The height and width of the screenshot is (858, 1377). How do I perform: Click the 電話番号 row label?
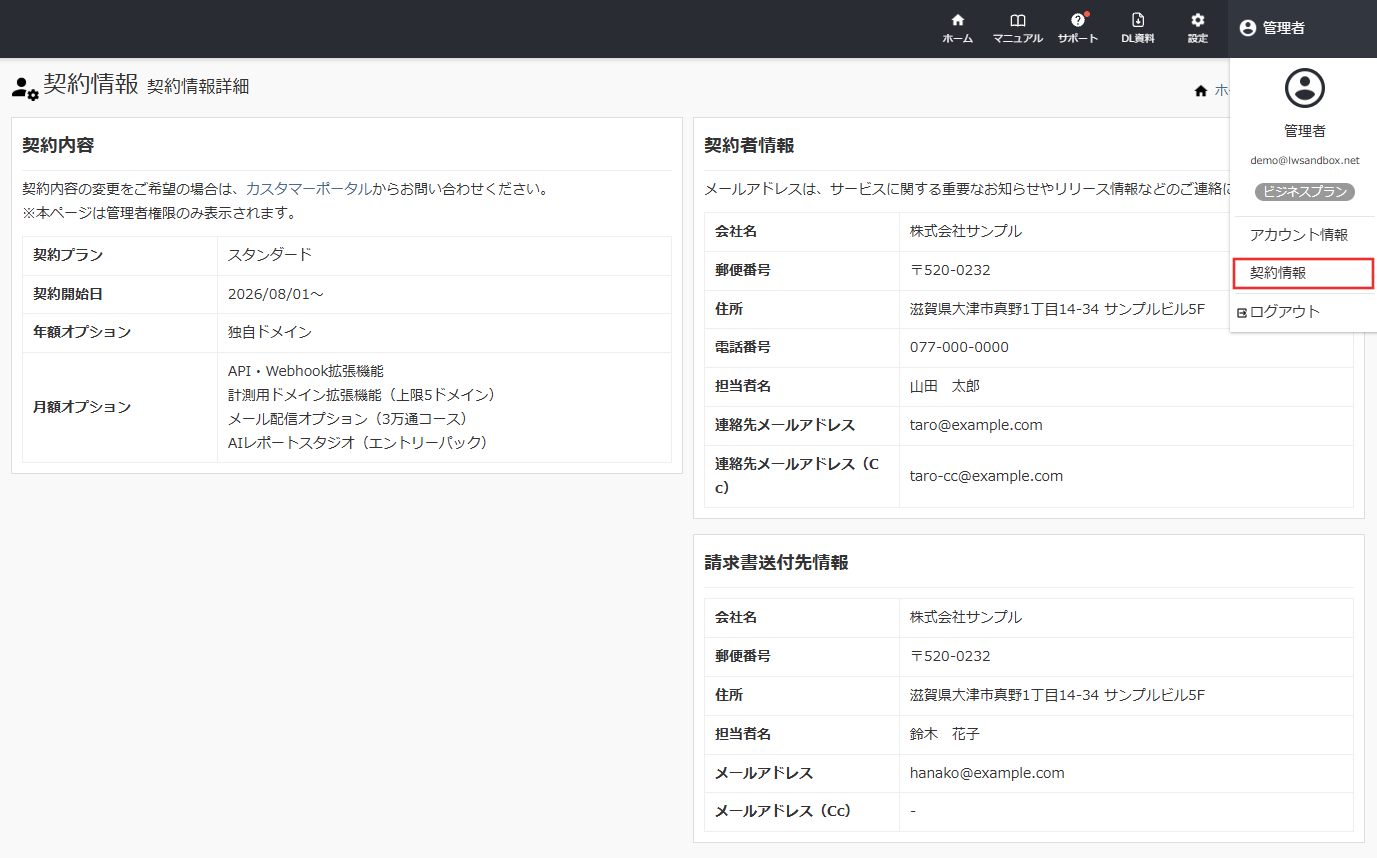(742, 347)
